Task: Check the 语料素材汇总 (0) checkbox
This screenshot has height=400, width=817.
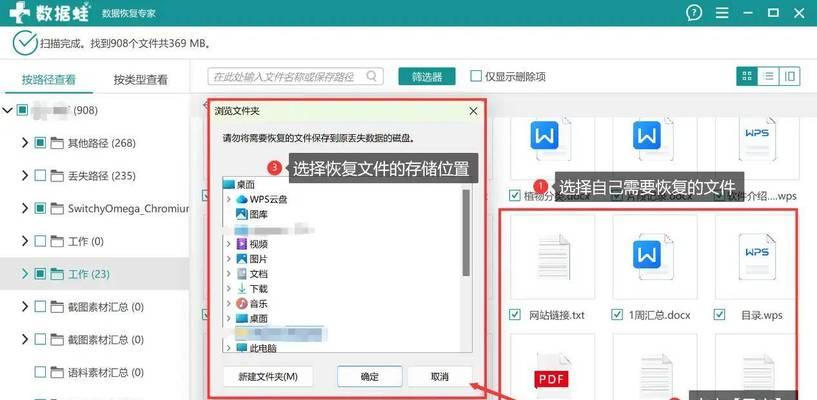Action: pos(40,372)
